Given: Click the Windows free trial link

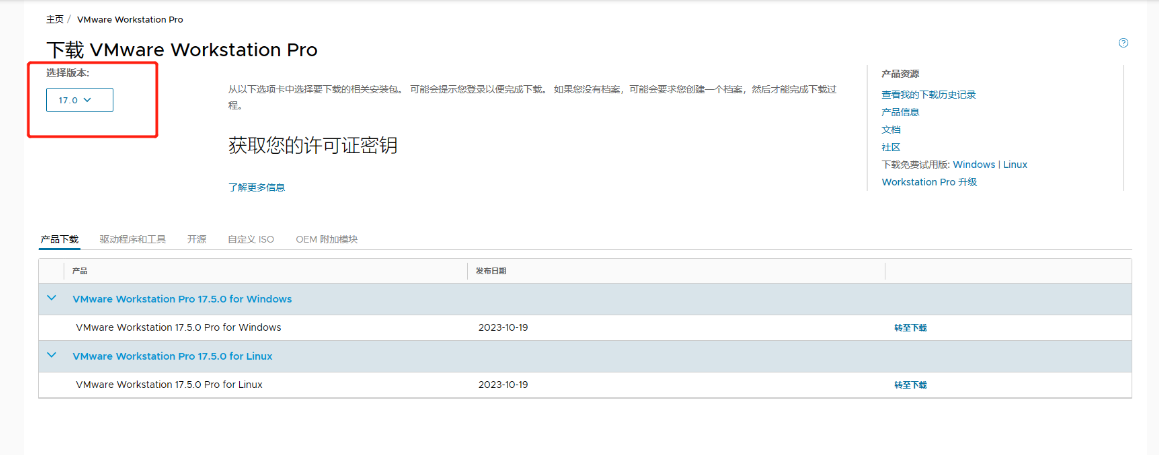Looking at the screenshot, I should click(974, 165).
